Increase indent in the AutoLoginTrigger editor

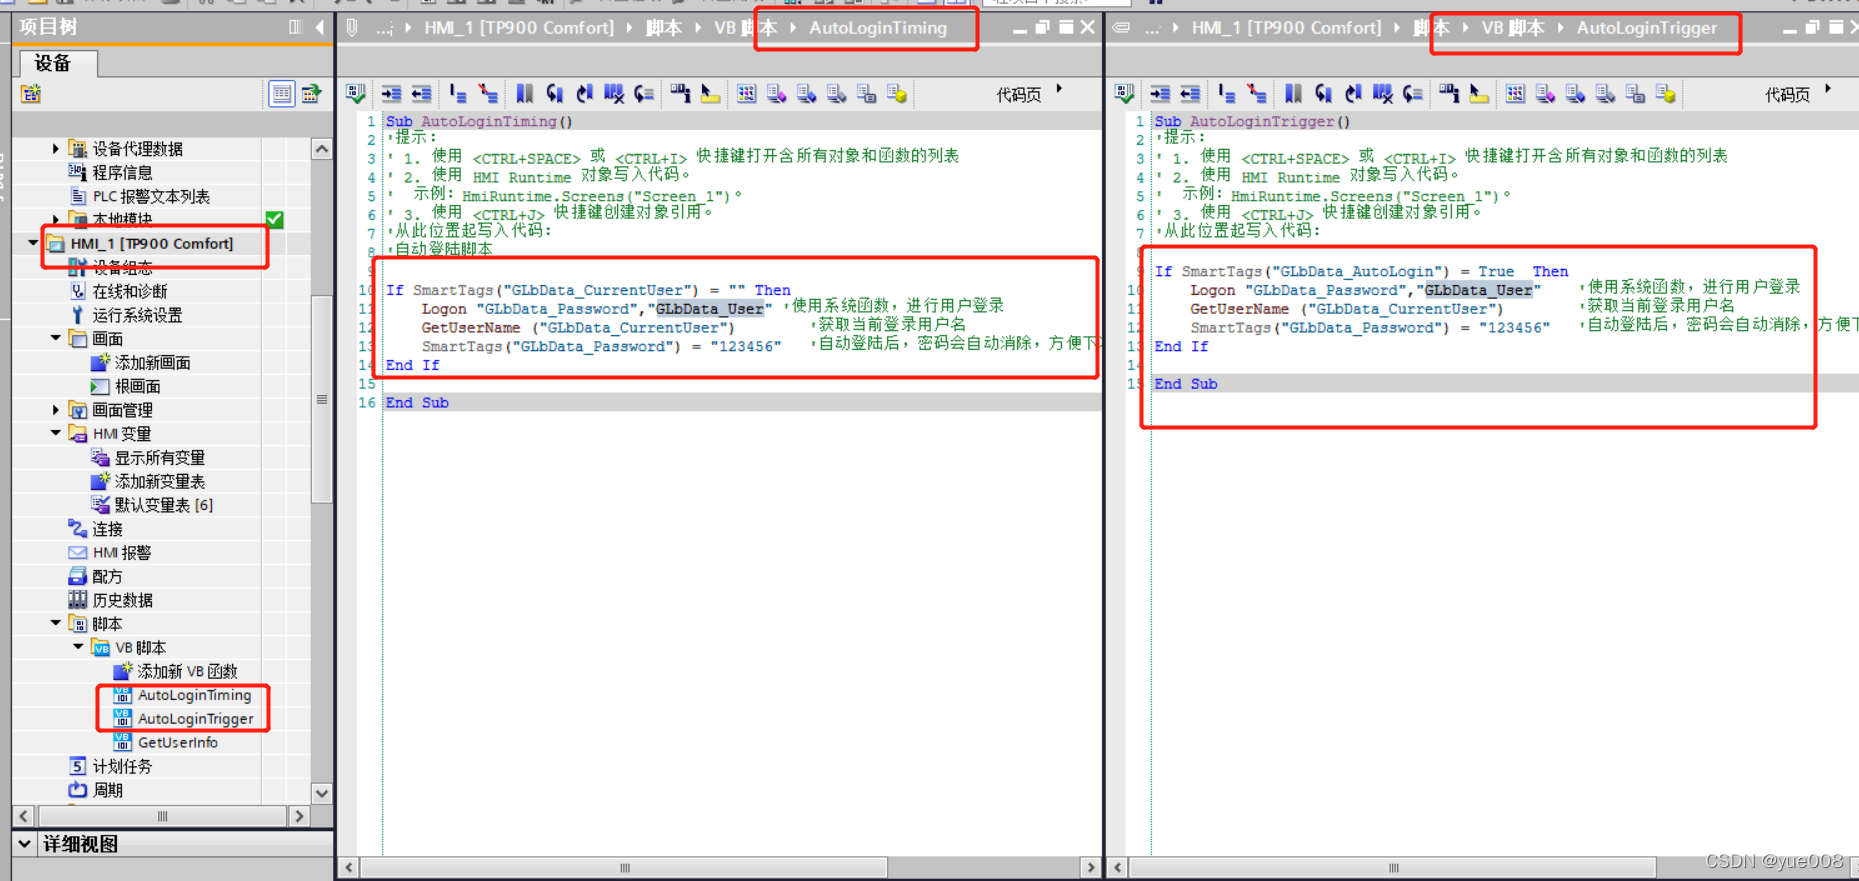point(1160,94)
